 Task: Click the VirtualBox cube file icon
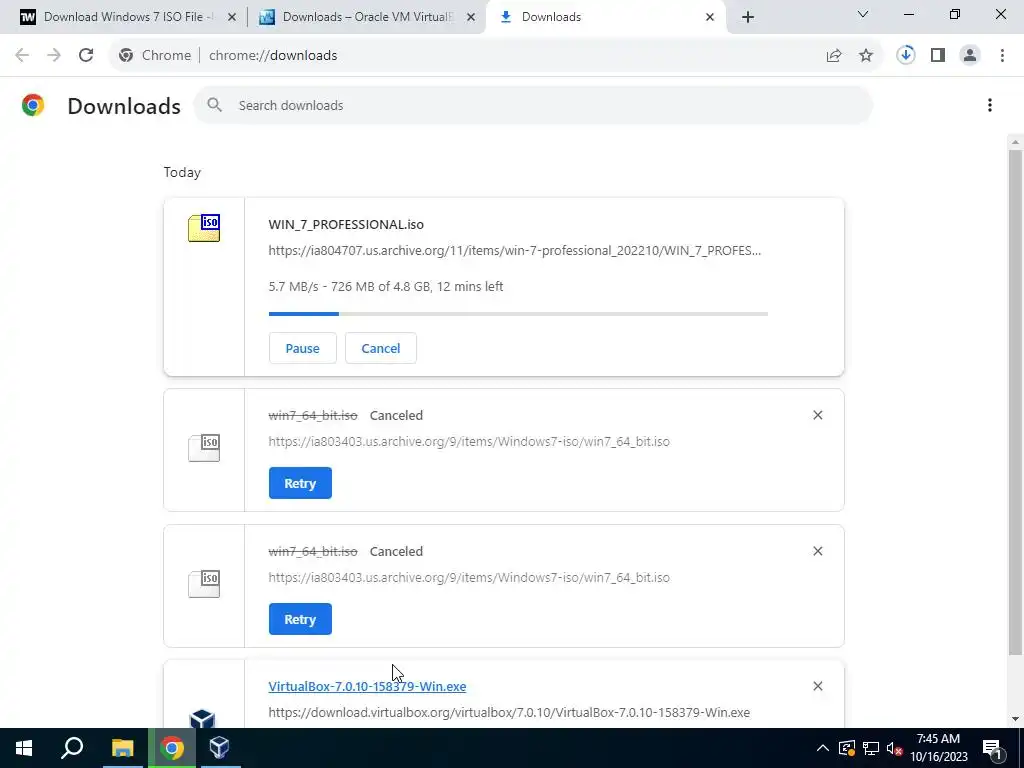202,718
